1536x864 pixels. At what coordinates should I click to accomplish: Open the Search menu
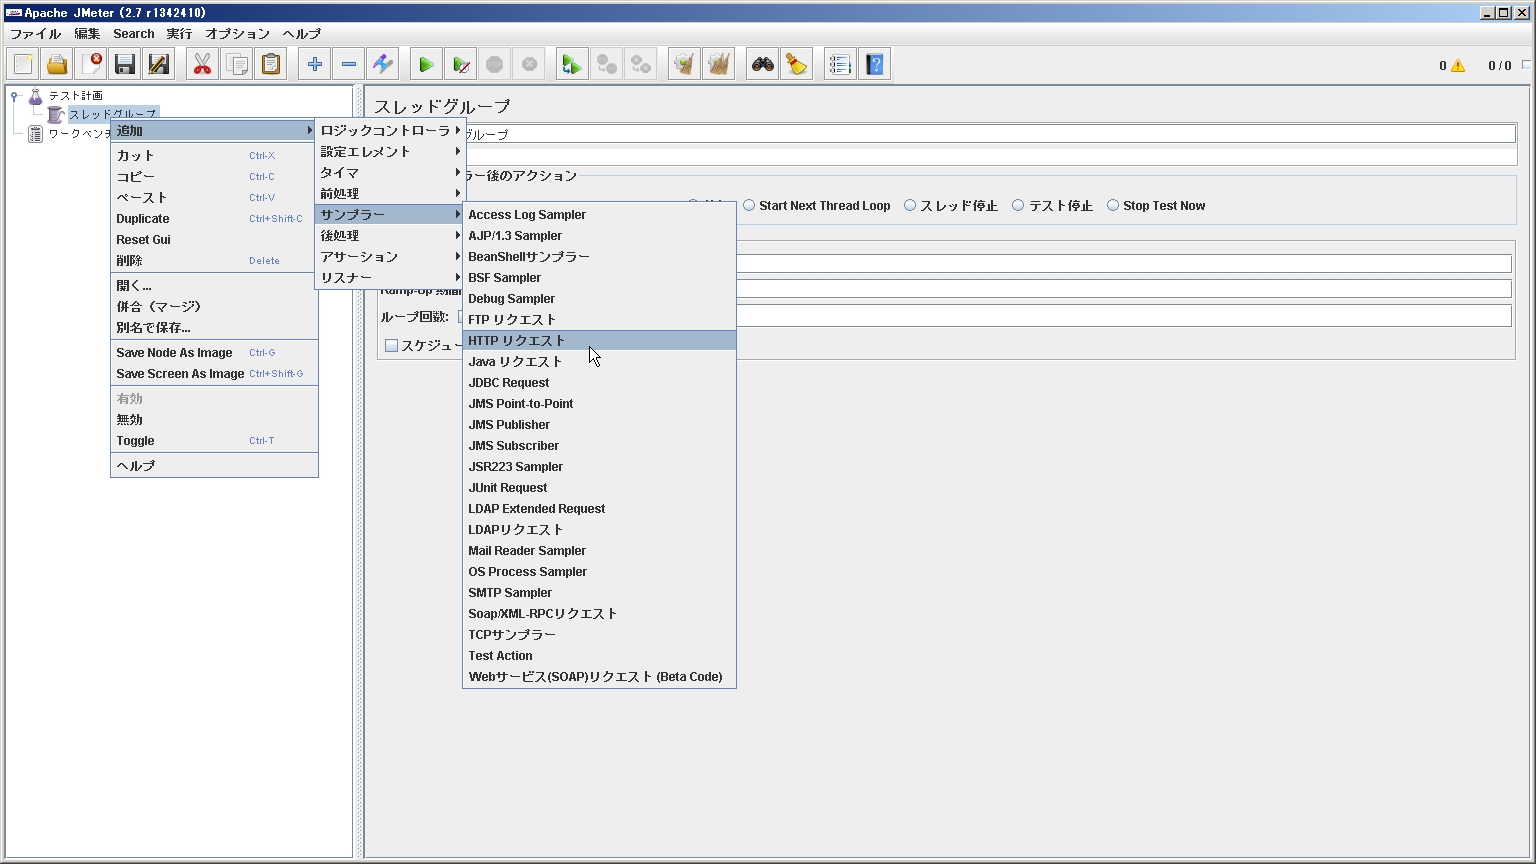(x=134, y=34)
